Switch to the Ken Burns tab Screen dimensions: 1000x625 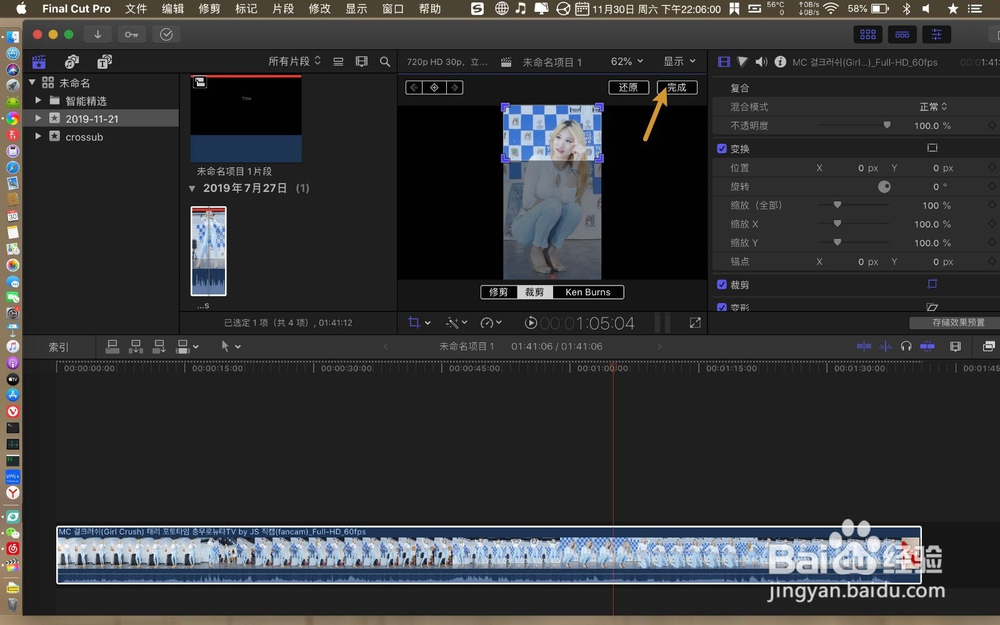click(587, 292)
